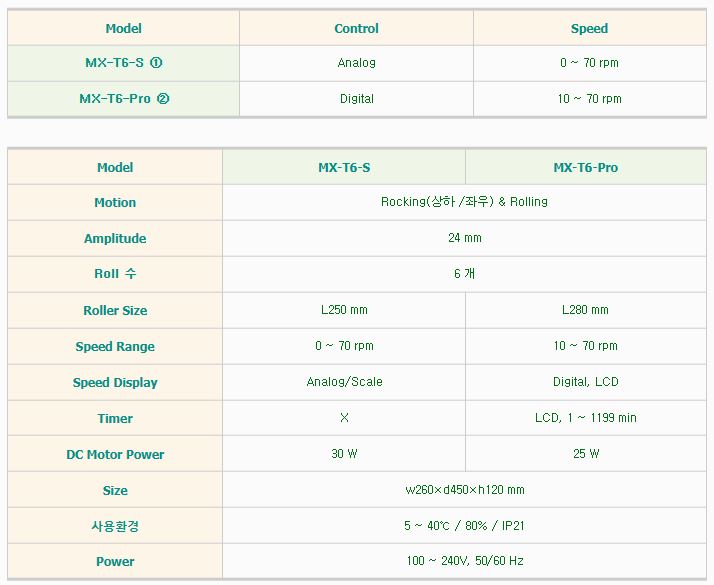This screenshot has height=585, width=714.
Task: Click the w260×d450×h120 mm size value
Action: (x=464, y=490)
